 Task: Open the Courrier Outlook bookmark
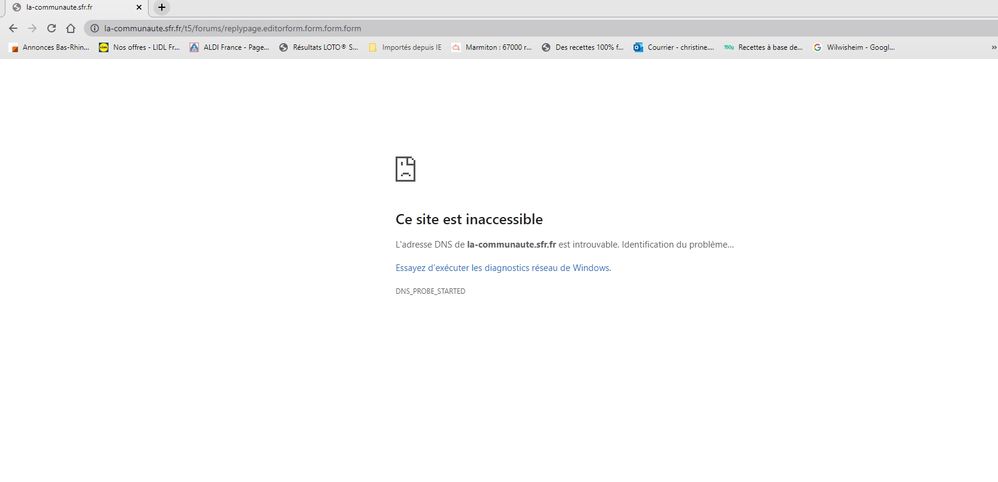pyautogui.click(x=673, y=47)
